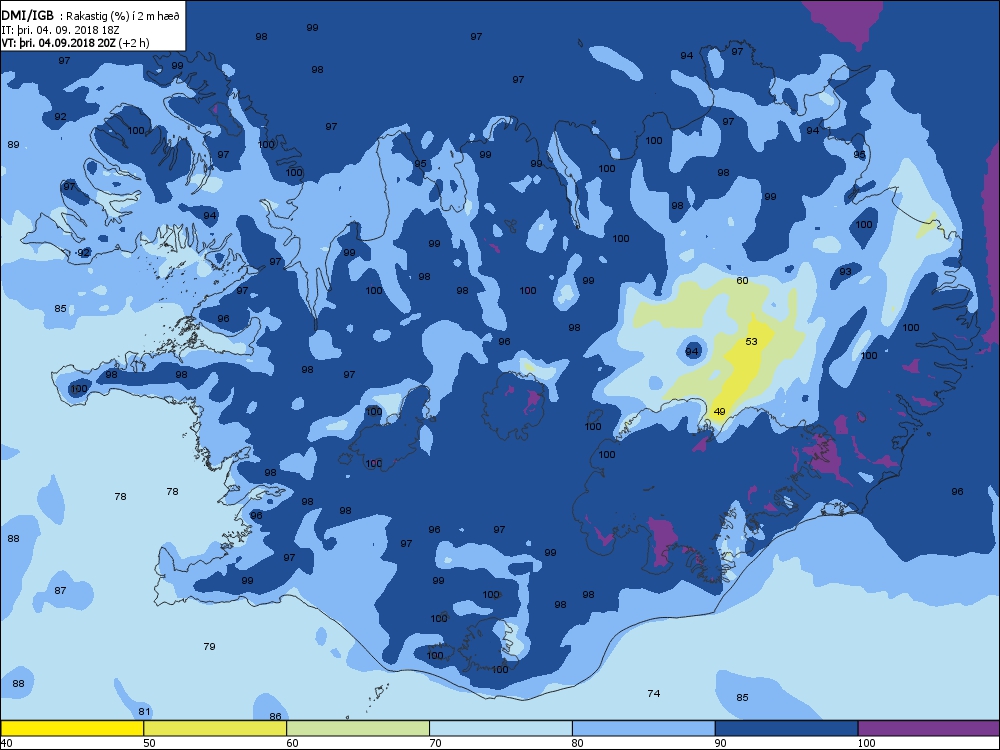Click the legend tick label 80
Viewport: 1000px width, 750px height.
pos(578,743)
